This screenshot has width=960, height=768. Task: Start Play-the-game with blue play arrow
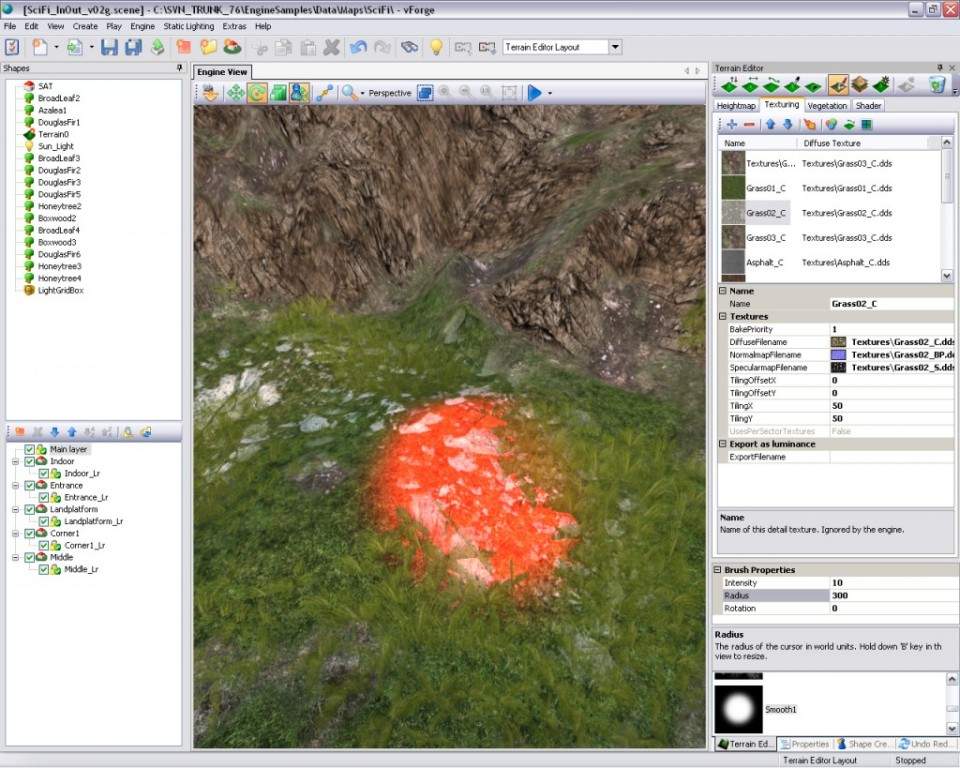[534, 93]
